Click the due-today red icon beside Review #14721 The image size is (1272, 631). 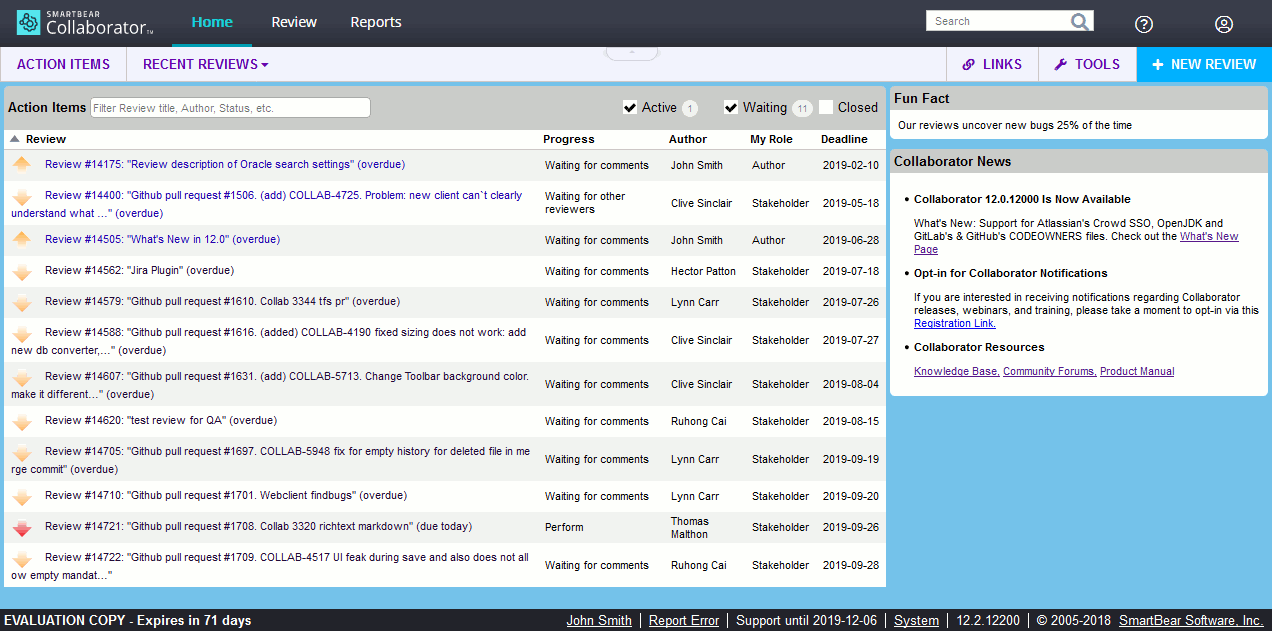(x=22, y=528)
